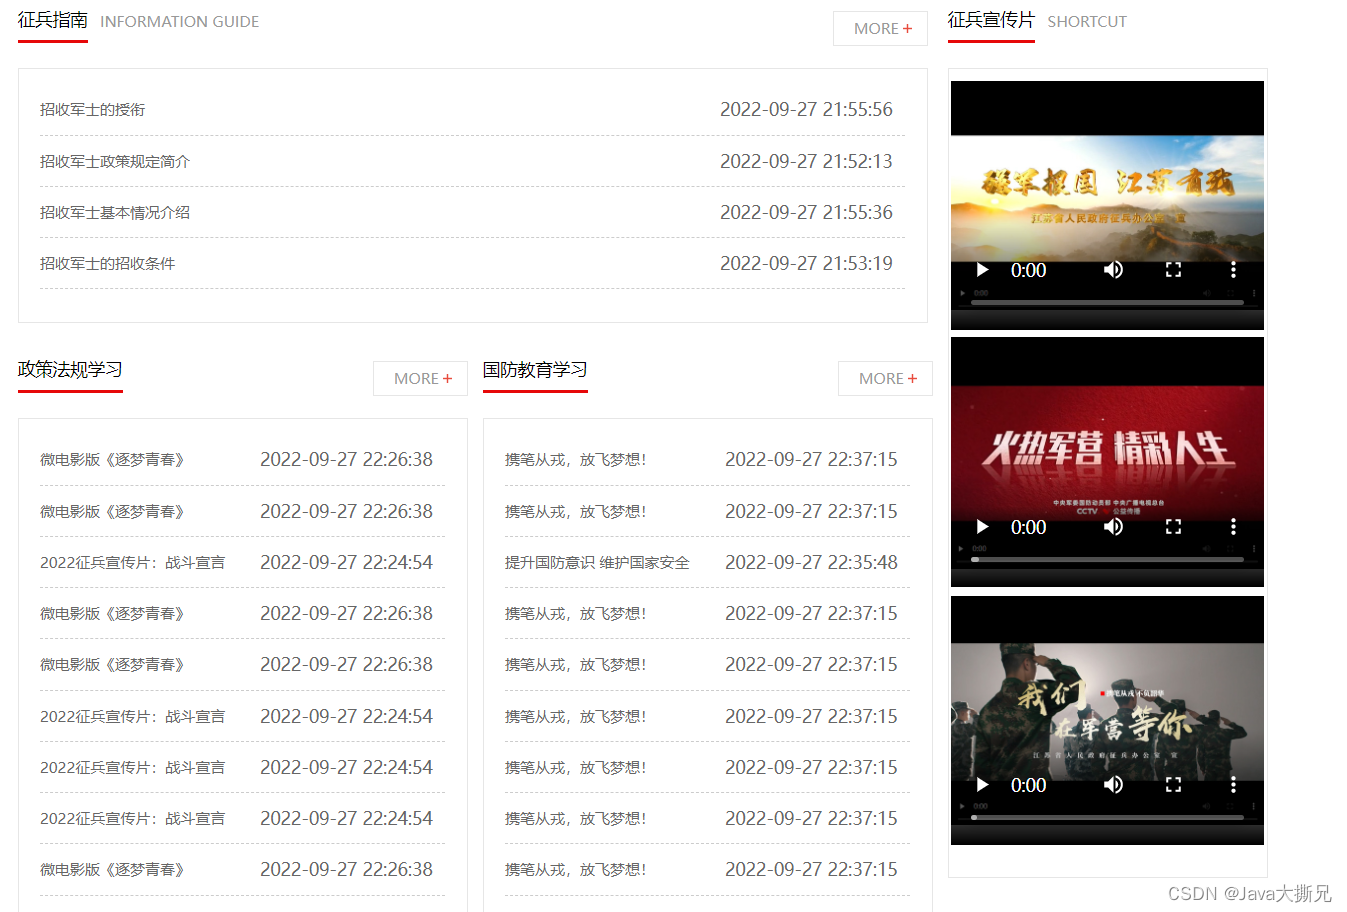Select the 征兵指南 section heading
Image resolution: width=1347 pixels, height=912 pixels.
point(53,20)
